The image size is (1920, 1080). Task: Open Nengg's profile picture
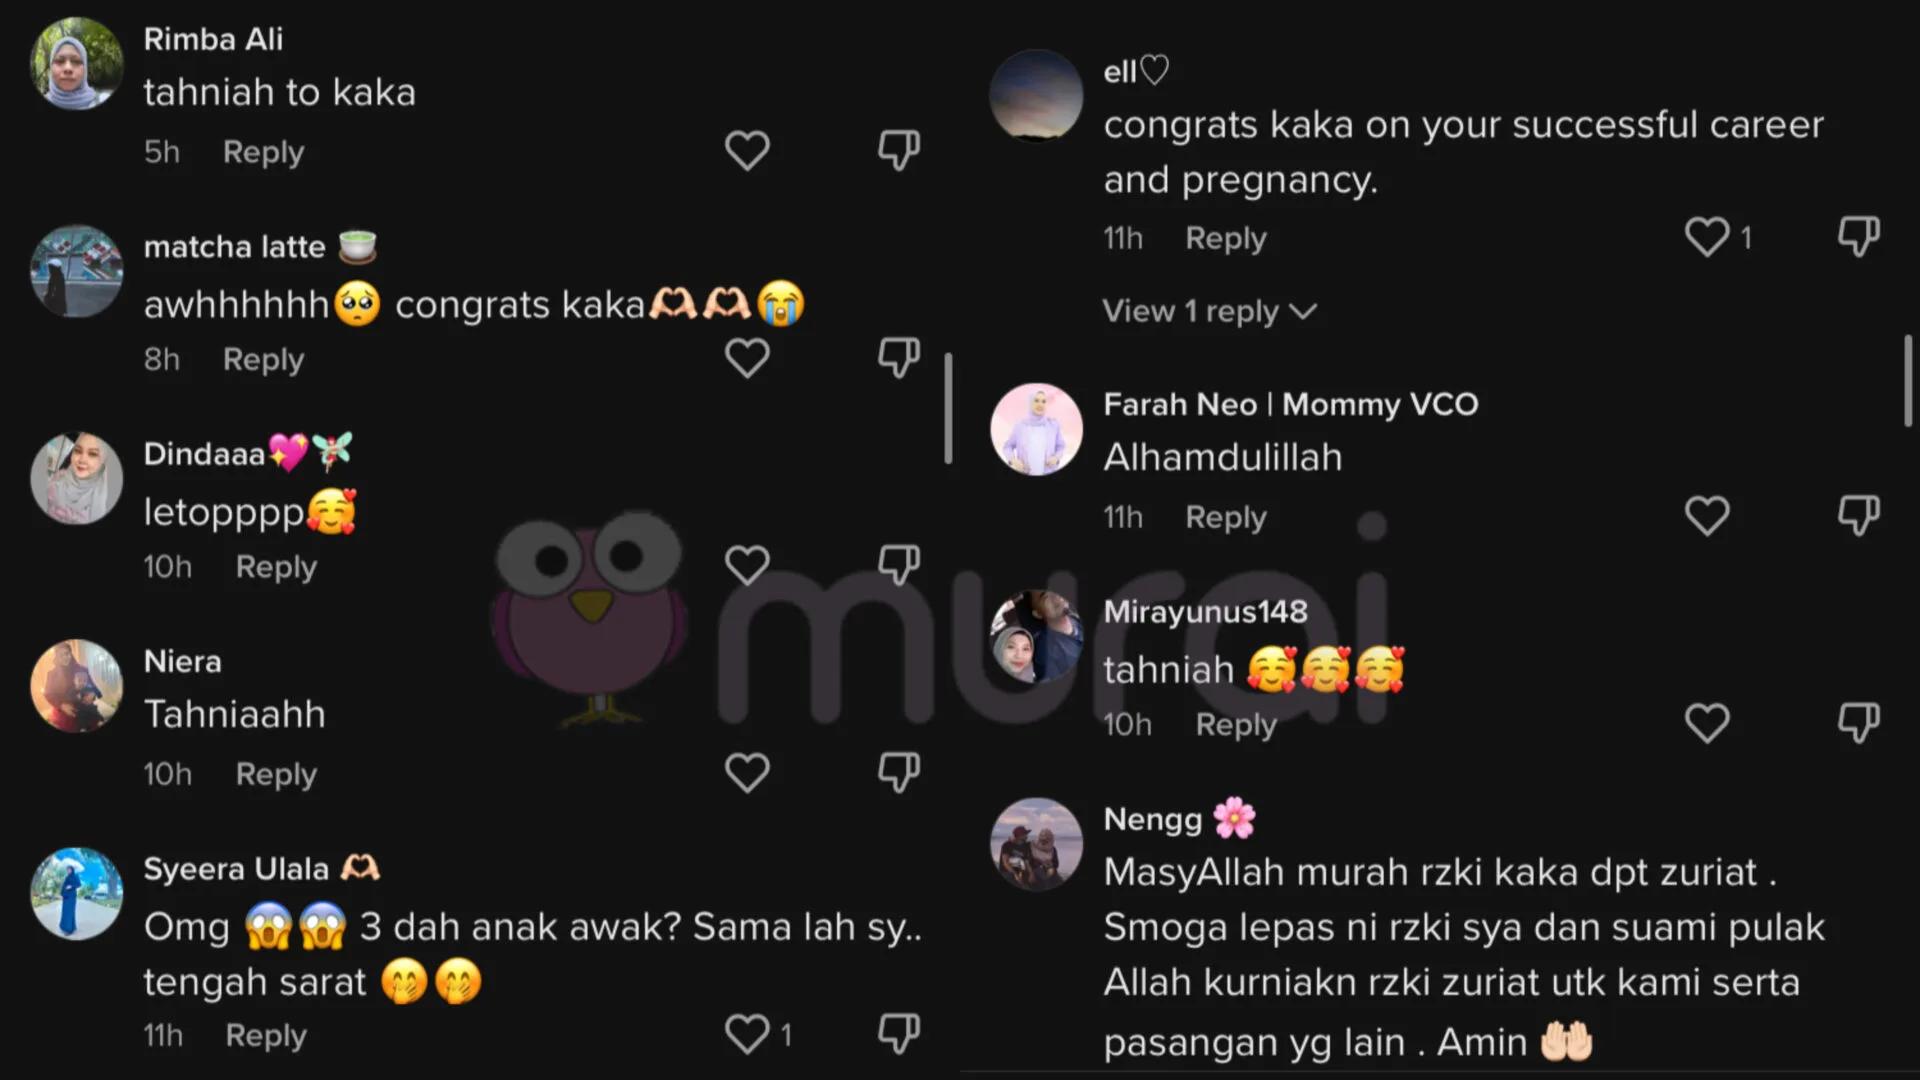(x=1036, y=843)
